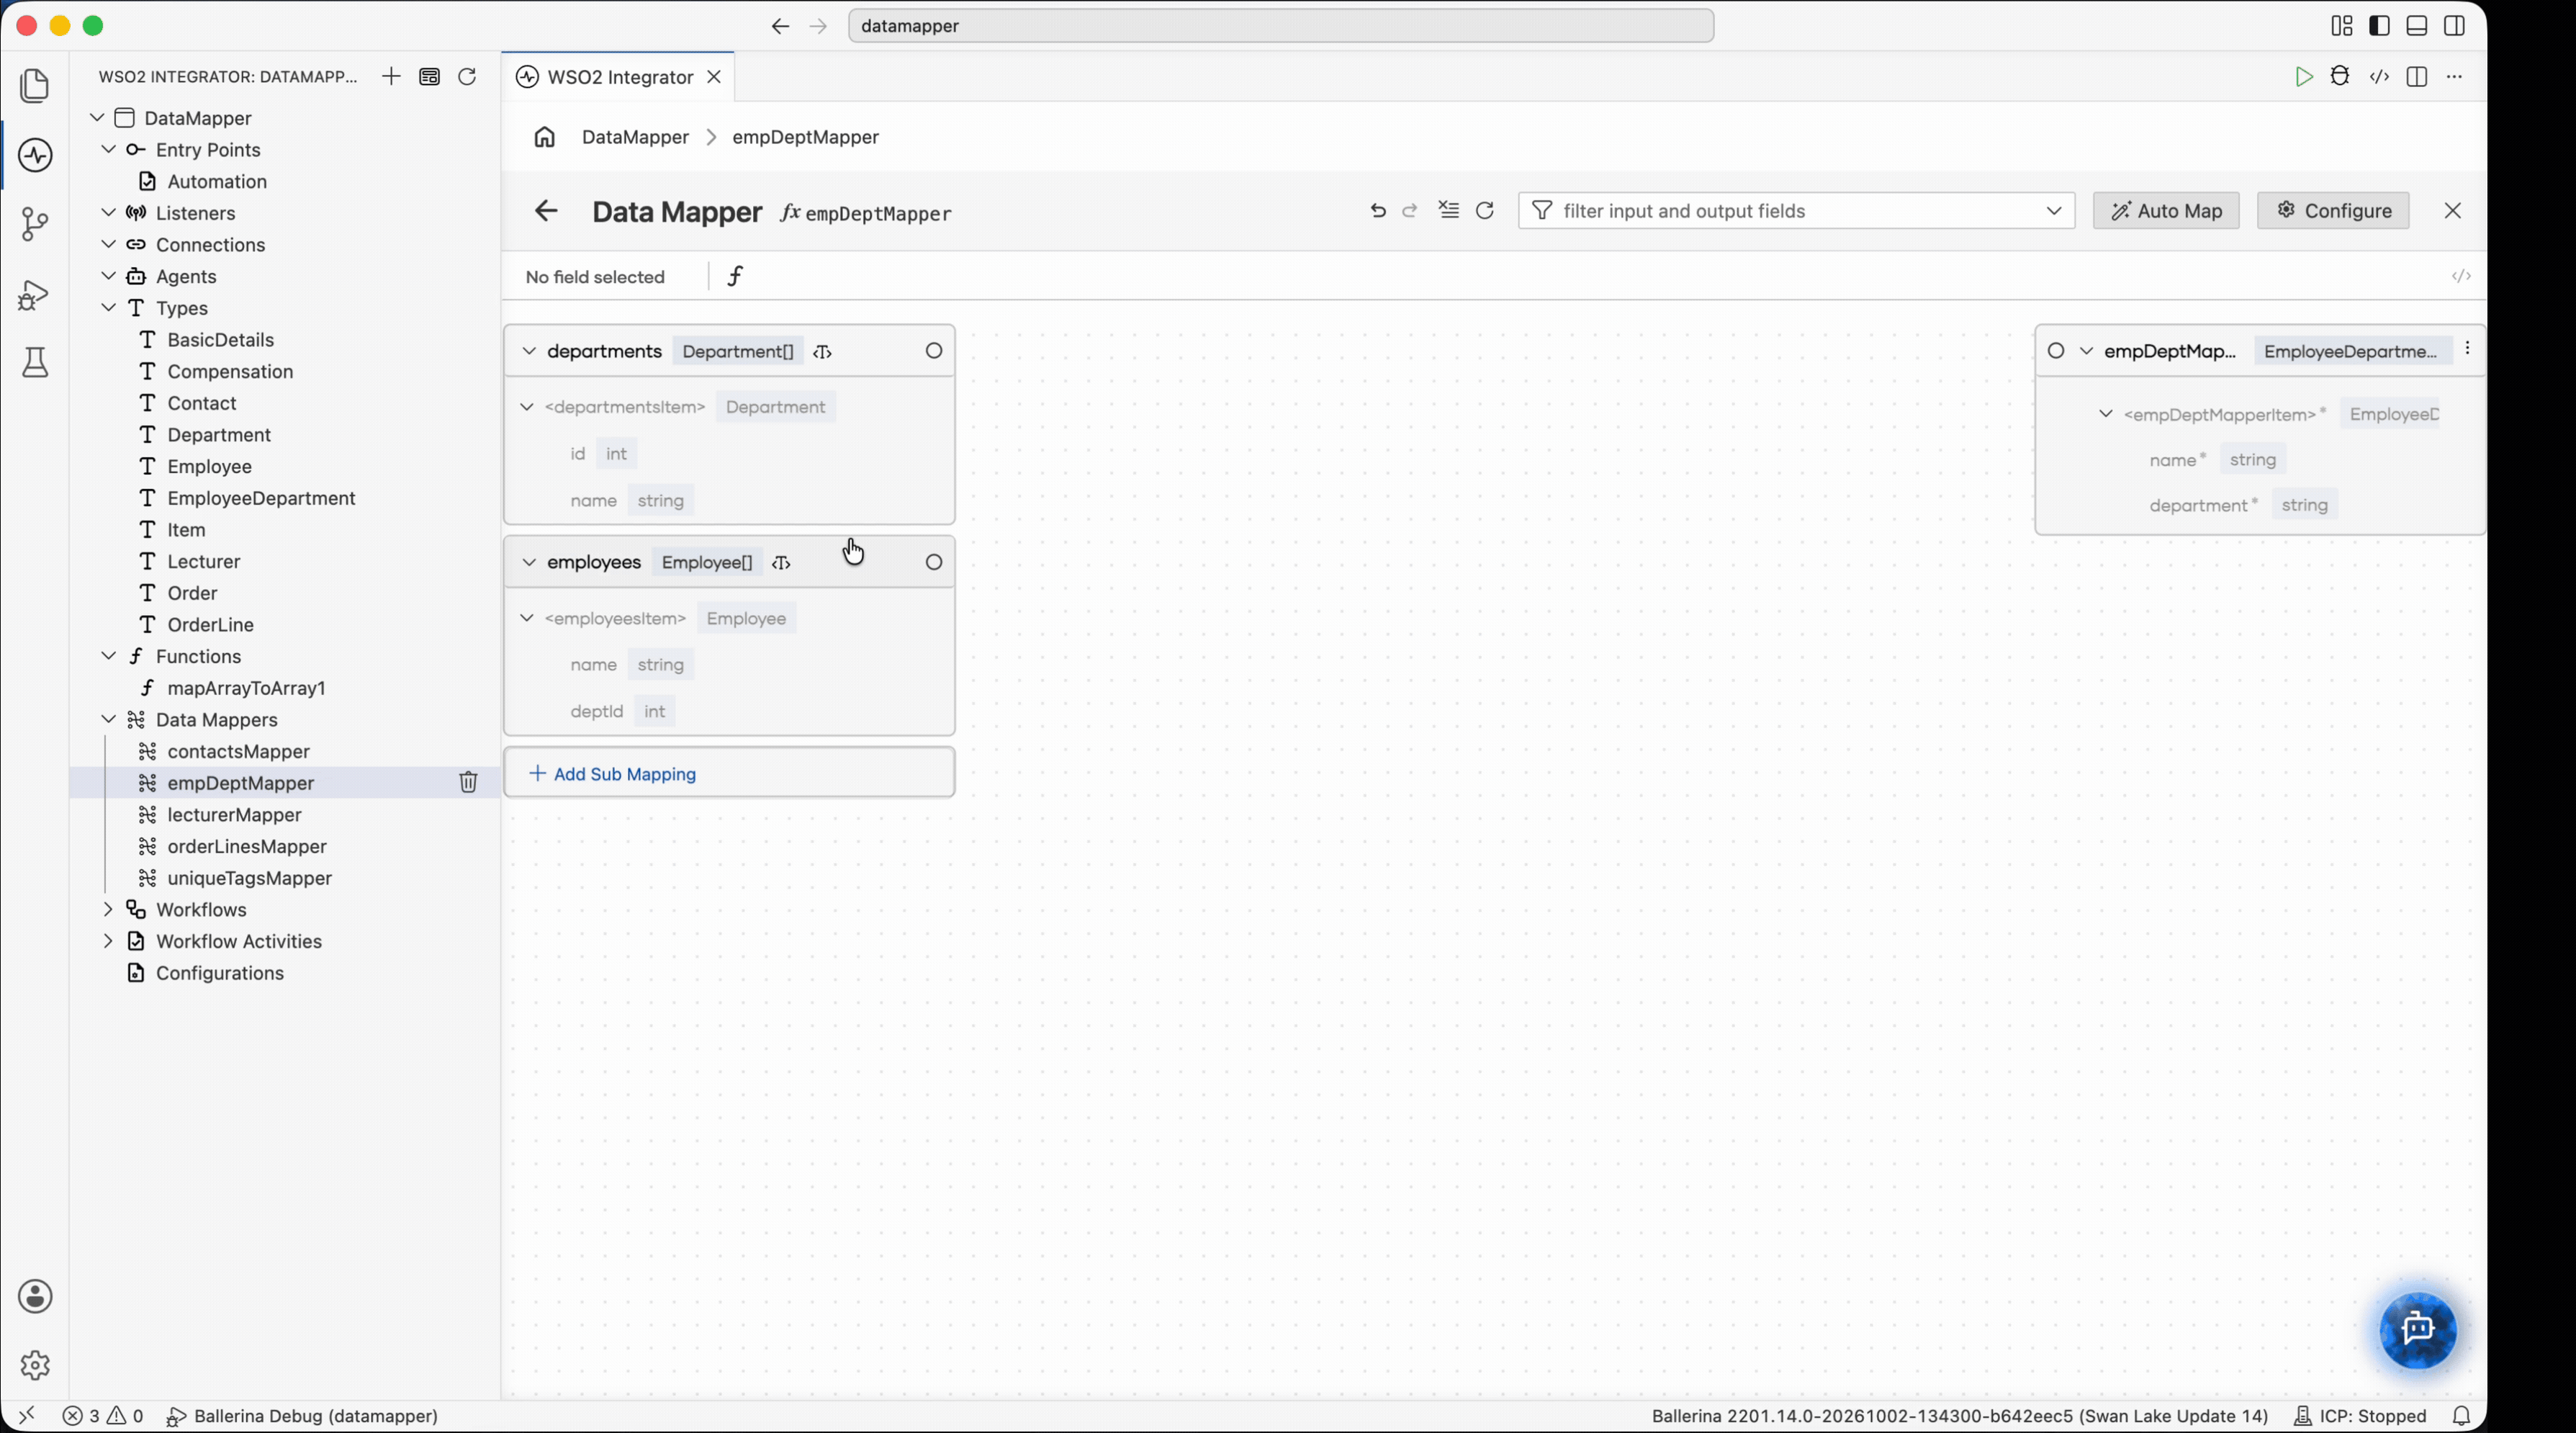
Task: Open the Testing flask view
Action: (x=35, y=362)
